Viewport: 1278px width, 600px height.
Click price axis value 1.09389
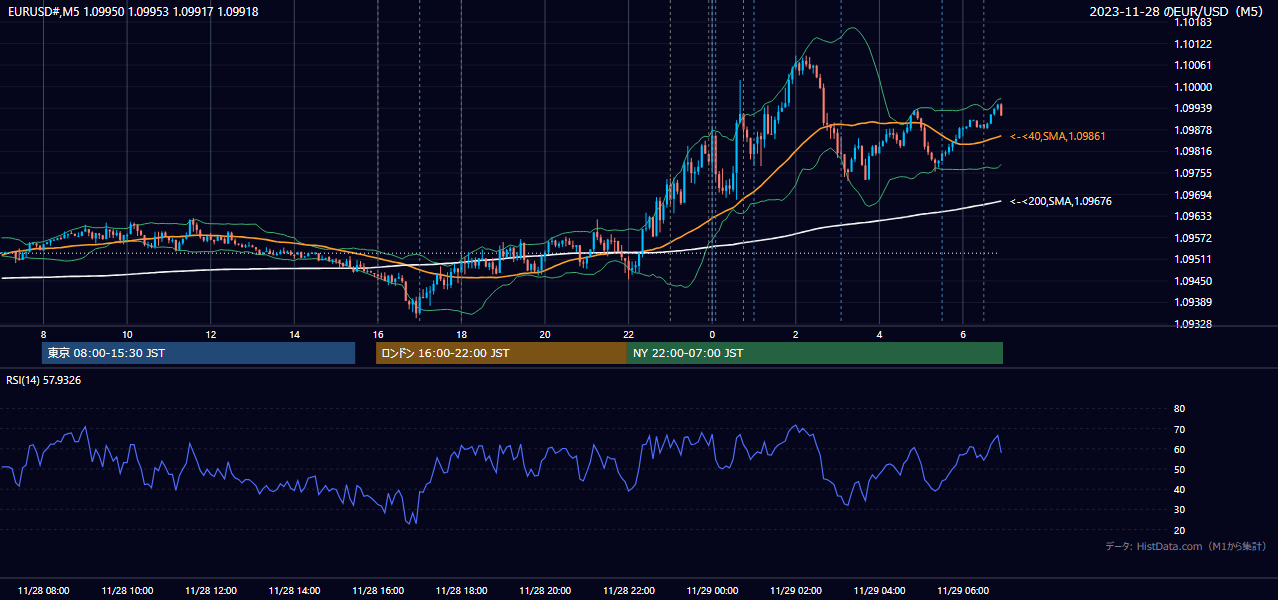click(x=1193, y=302)
